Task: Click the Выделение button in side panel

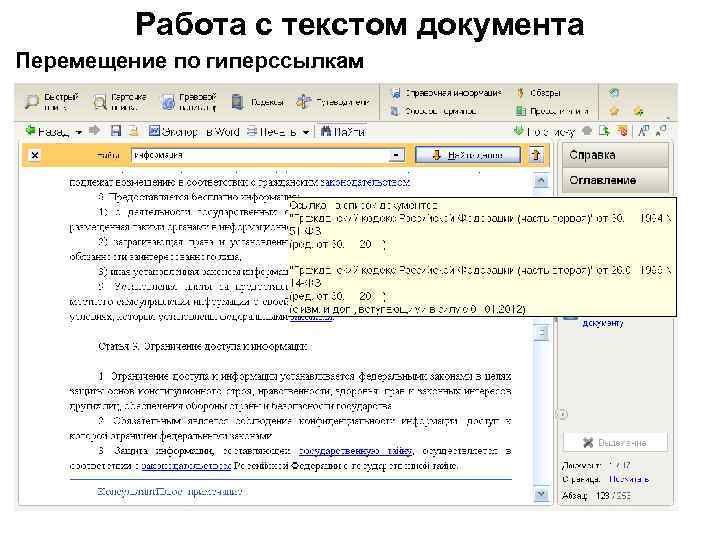Action: pyautogui.click(x=615, y=443)
